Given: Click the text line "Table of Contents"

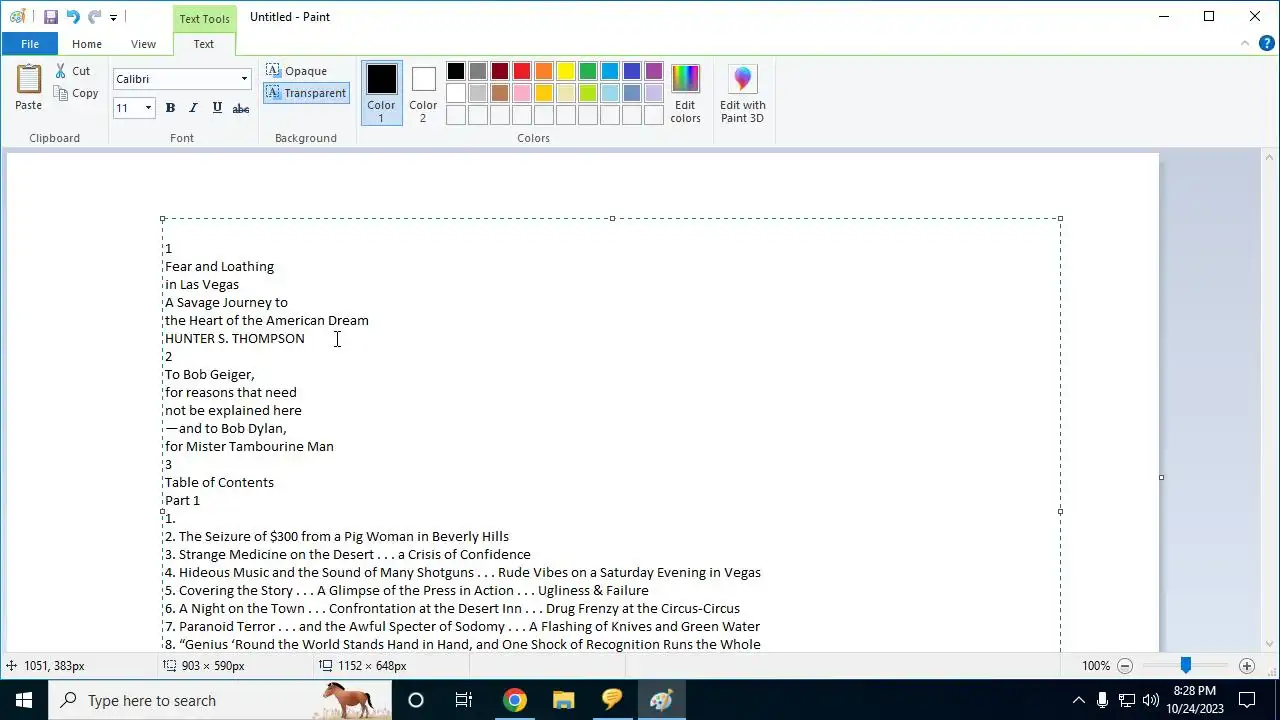Looking at the screenshot, I should pyautogui.click(x=219, y=483).
